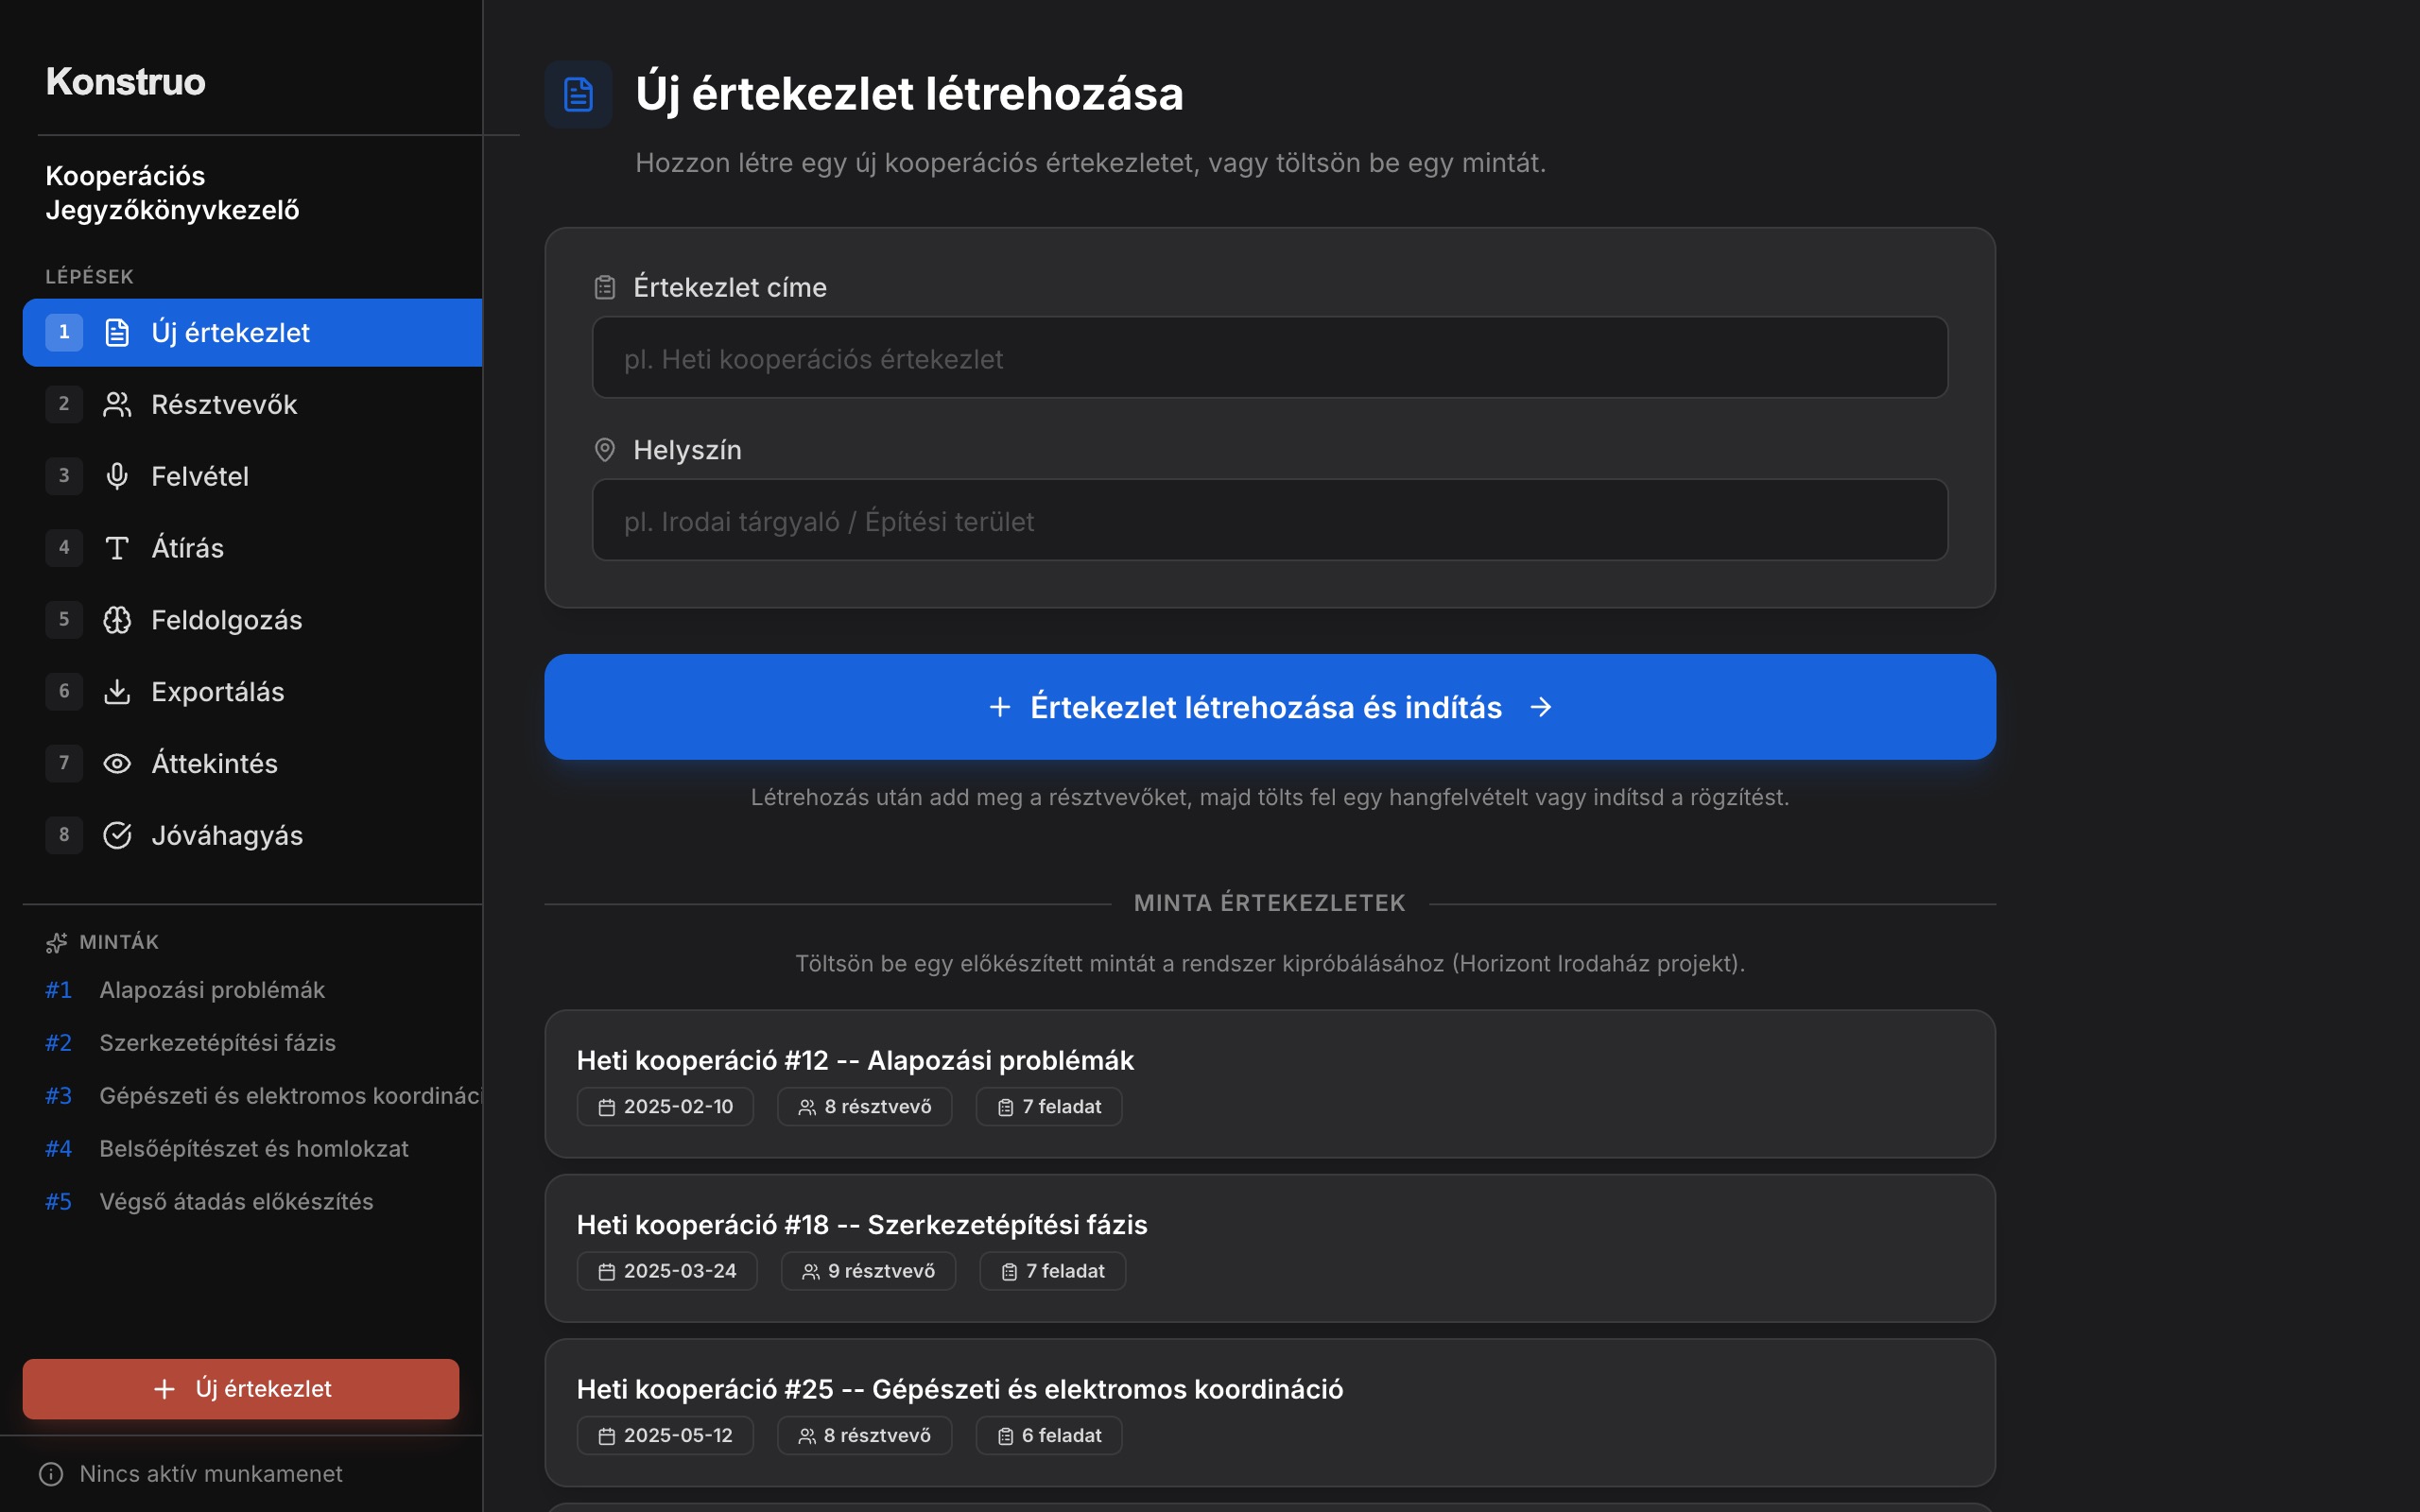Click the microphone icon for Felvétel

(117, 477)
